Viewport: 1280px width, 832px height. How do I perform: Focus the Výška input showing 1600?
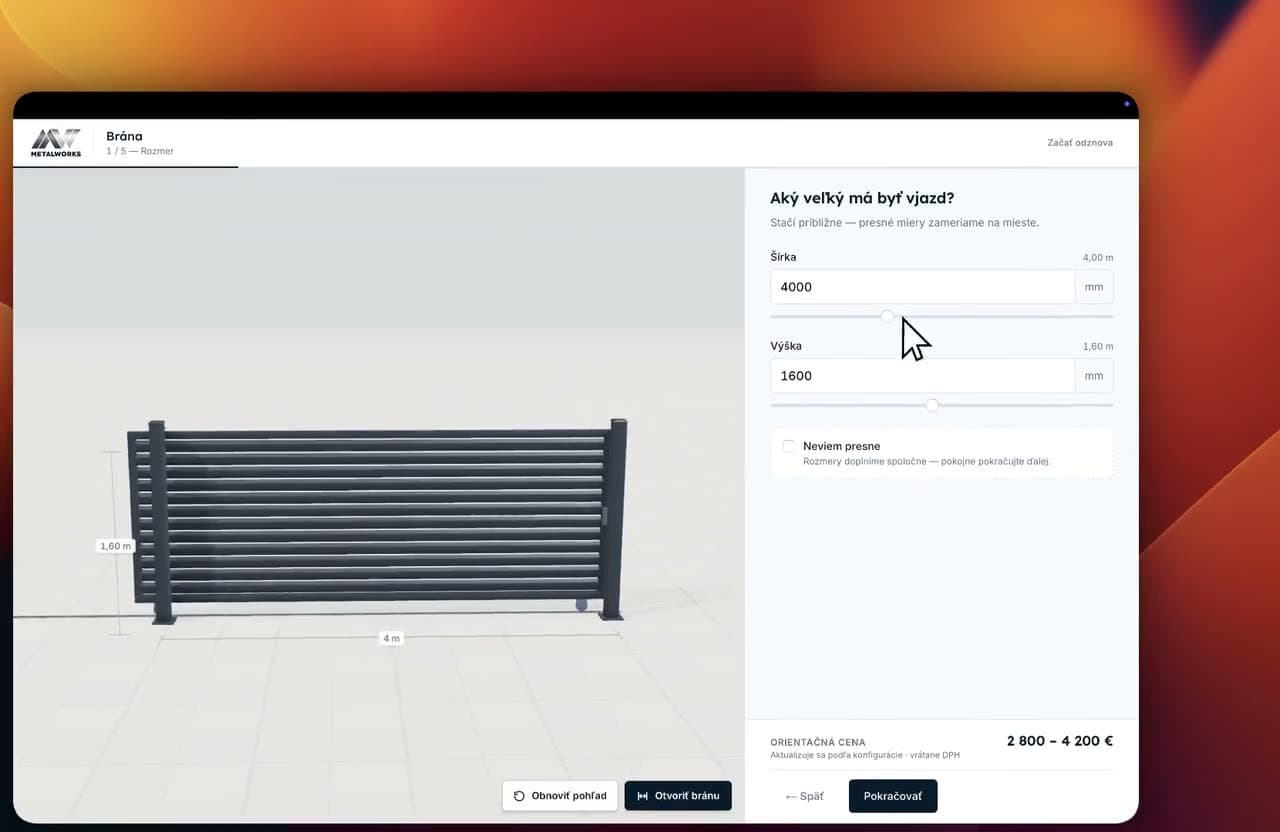coord(922,376)
